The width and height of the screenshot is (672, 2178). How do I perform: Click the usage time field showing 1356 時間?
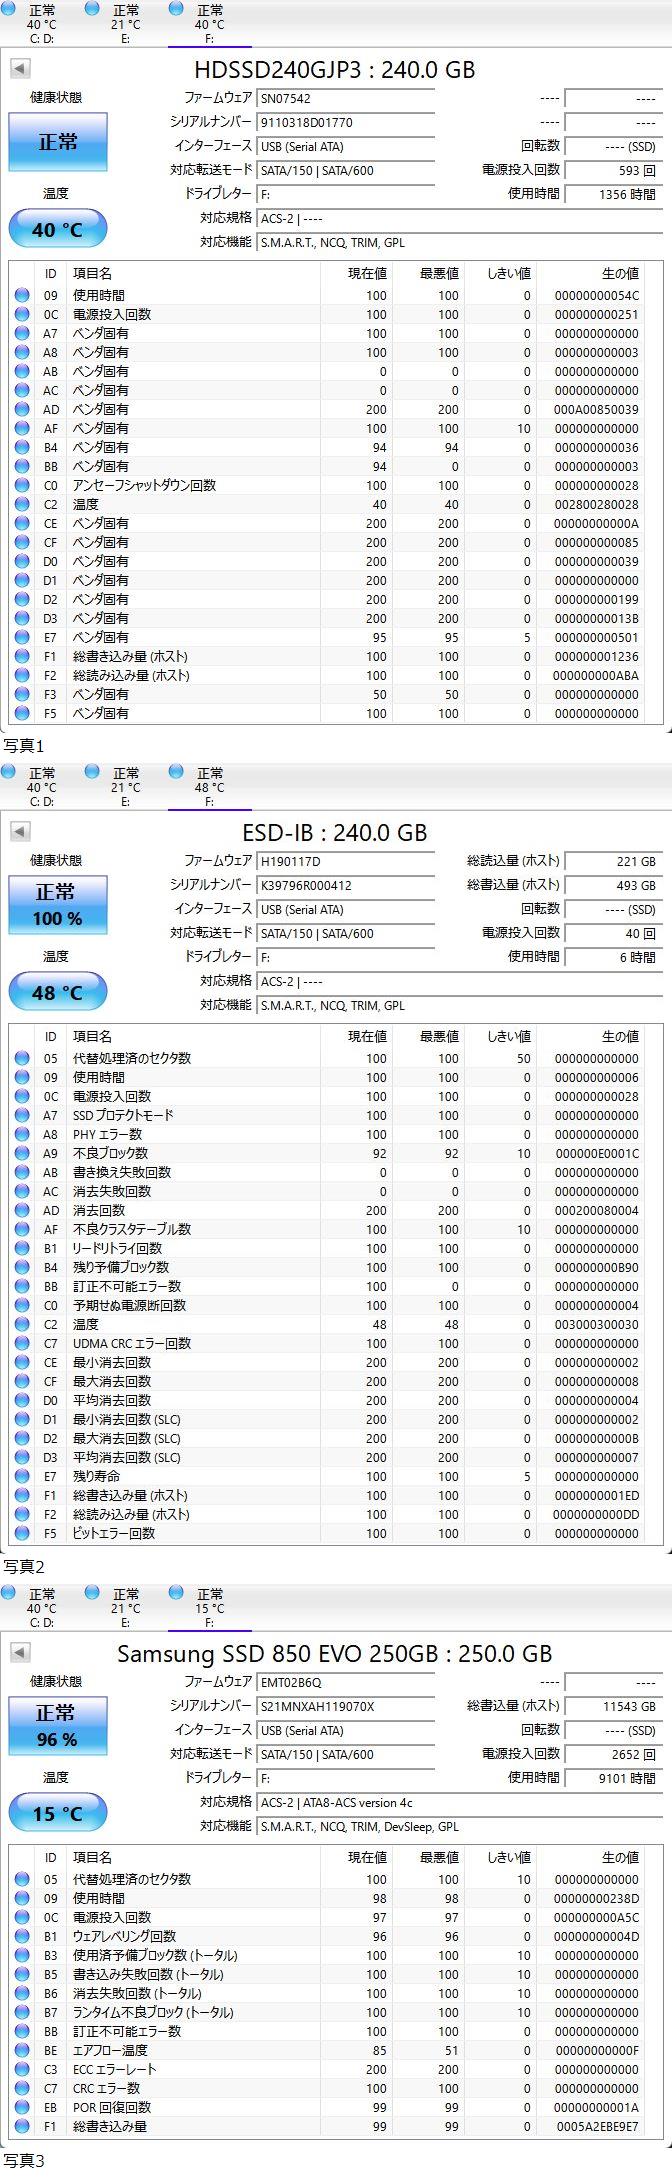click(x=613, y=194)
